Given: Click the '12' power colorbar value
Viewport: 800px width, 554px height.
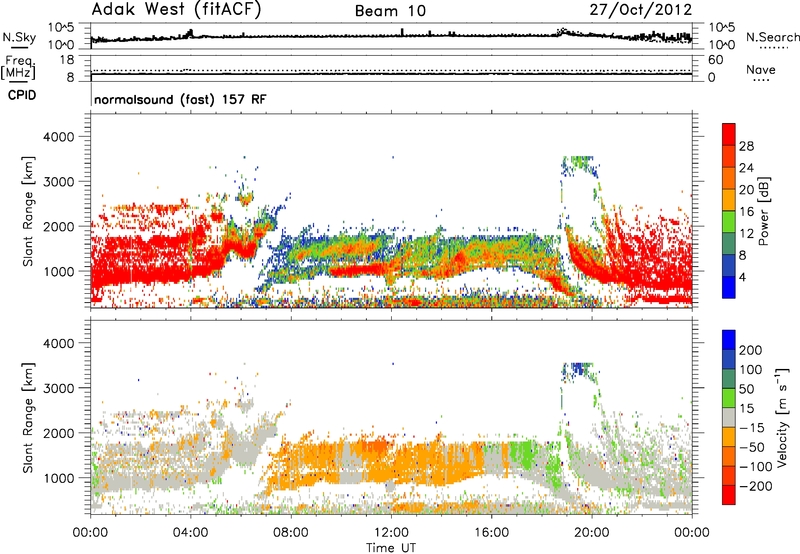Looking at the screenshot, I should (746, 234).
